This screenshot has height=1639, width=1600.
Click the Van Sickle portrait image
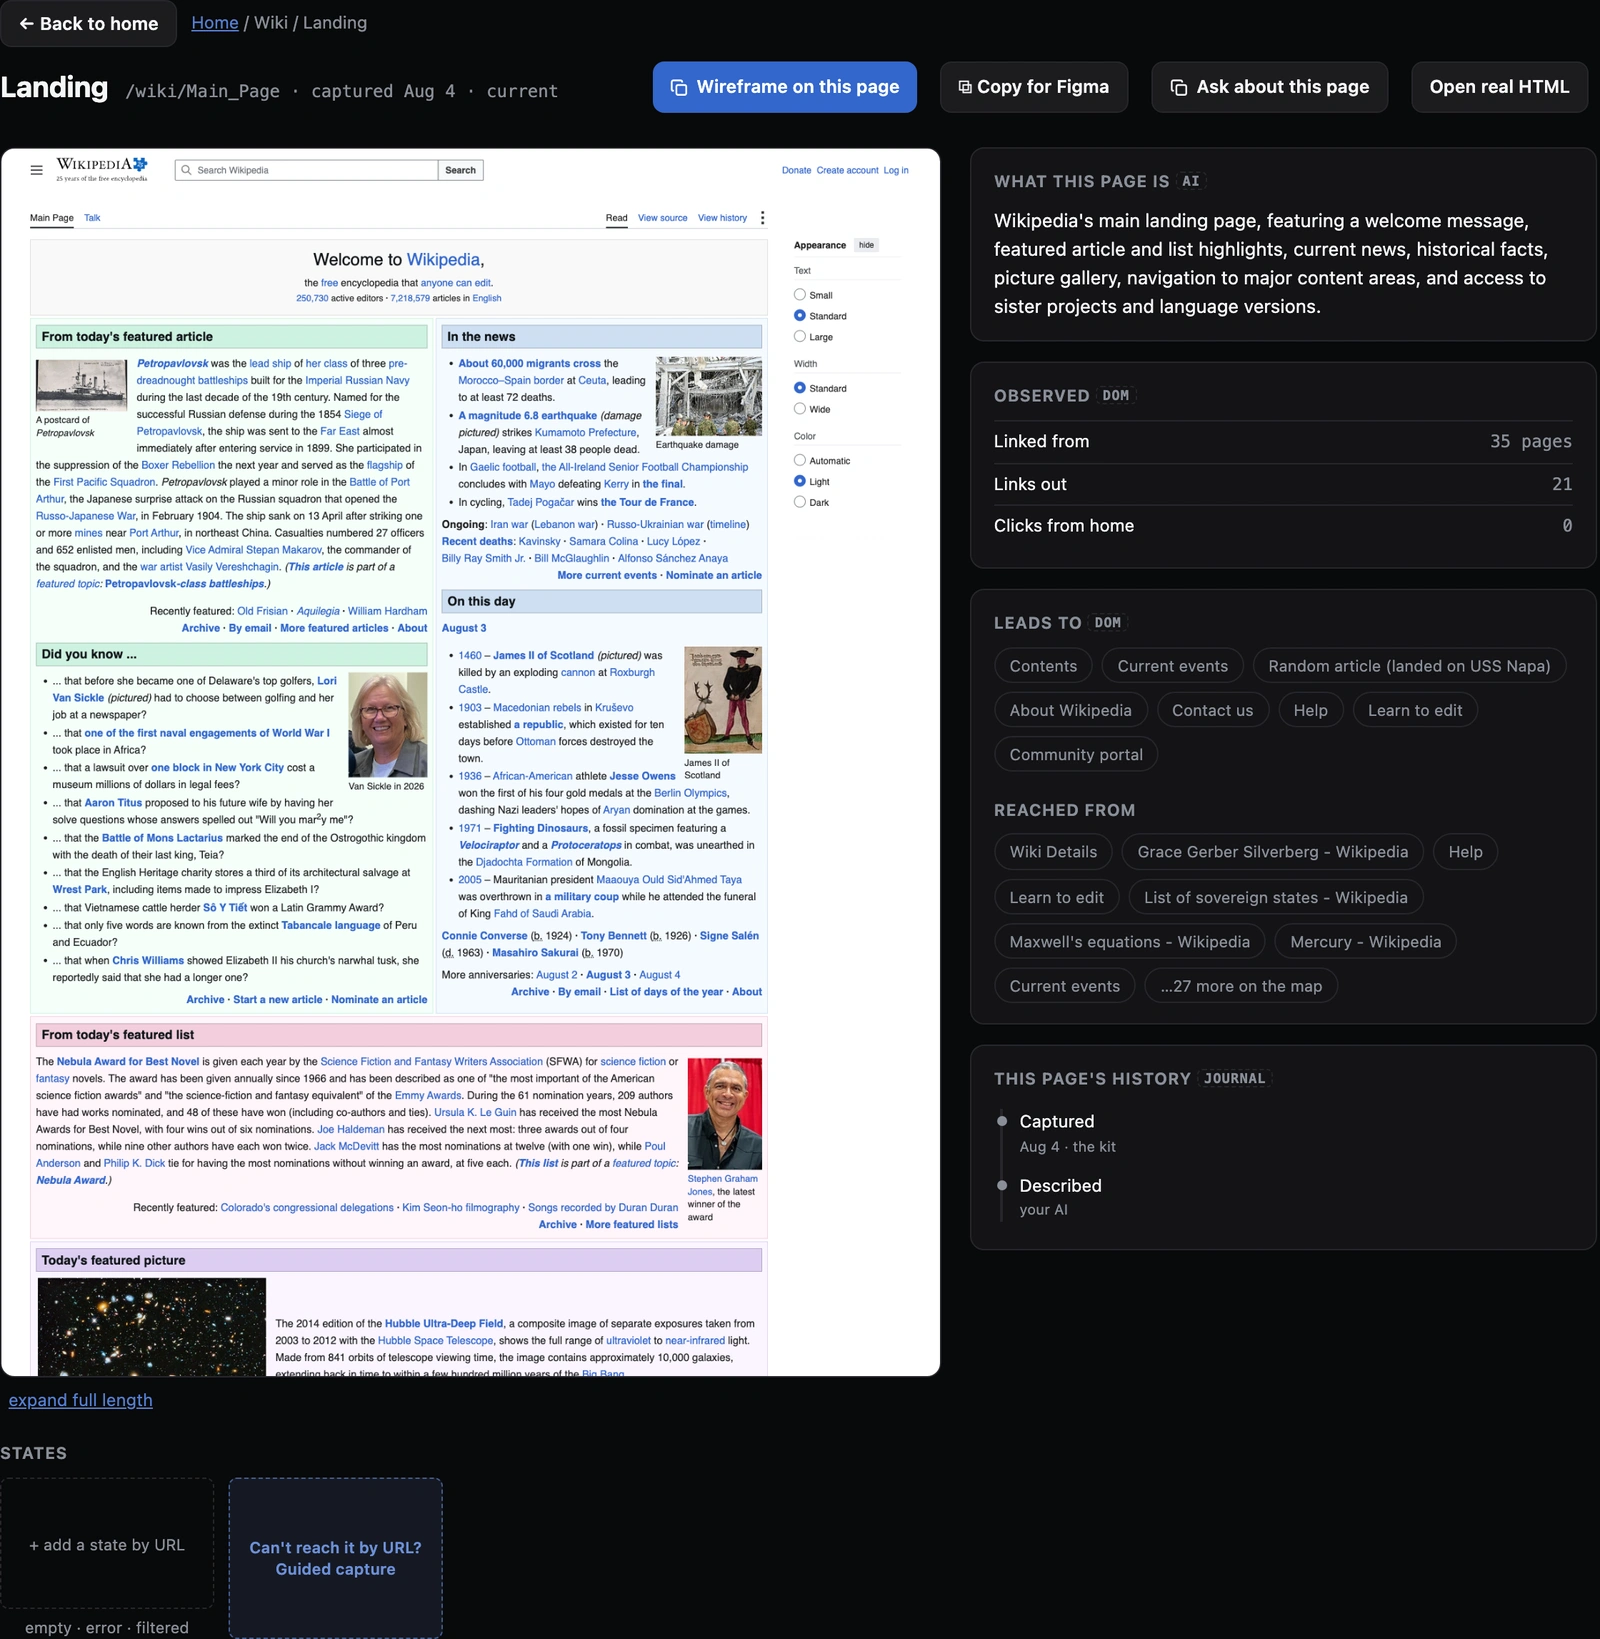coord(388,725)
